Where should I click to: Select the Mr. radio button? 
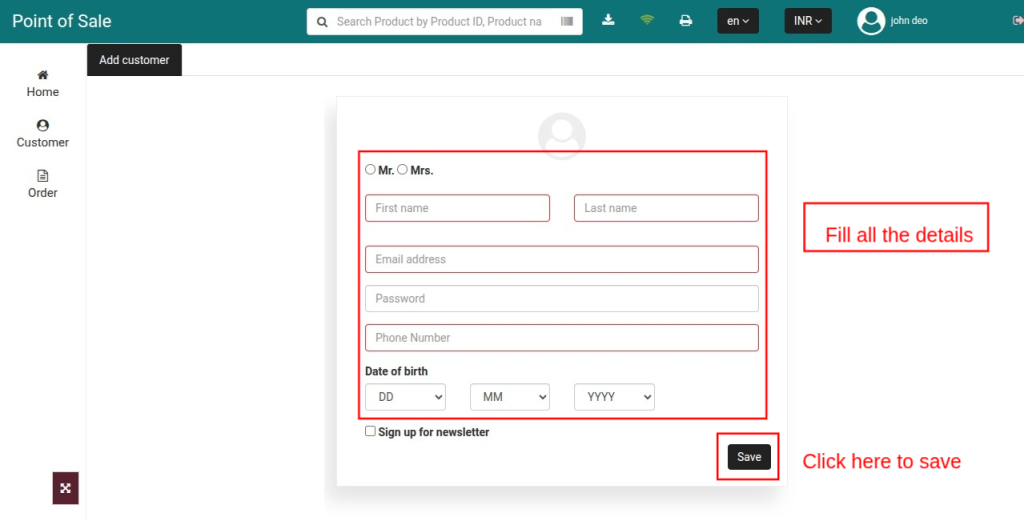coord(370,170)
